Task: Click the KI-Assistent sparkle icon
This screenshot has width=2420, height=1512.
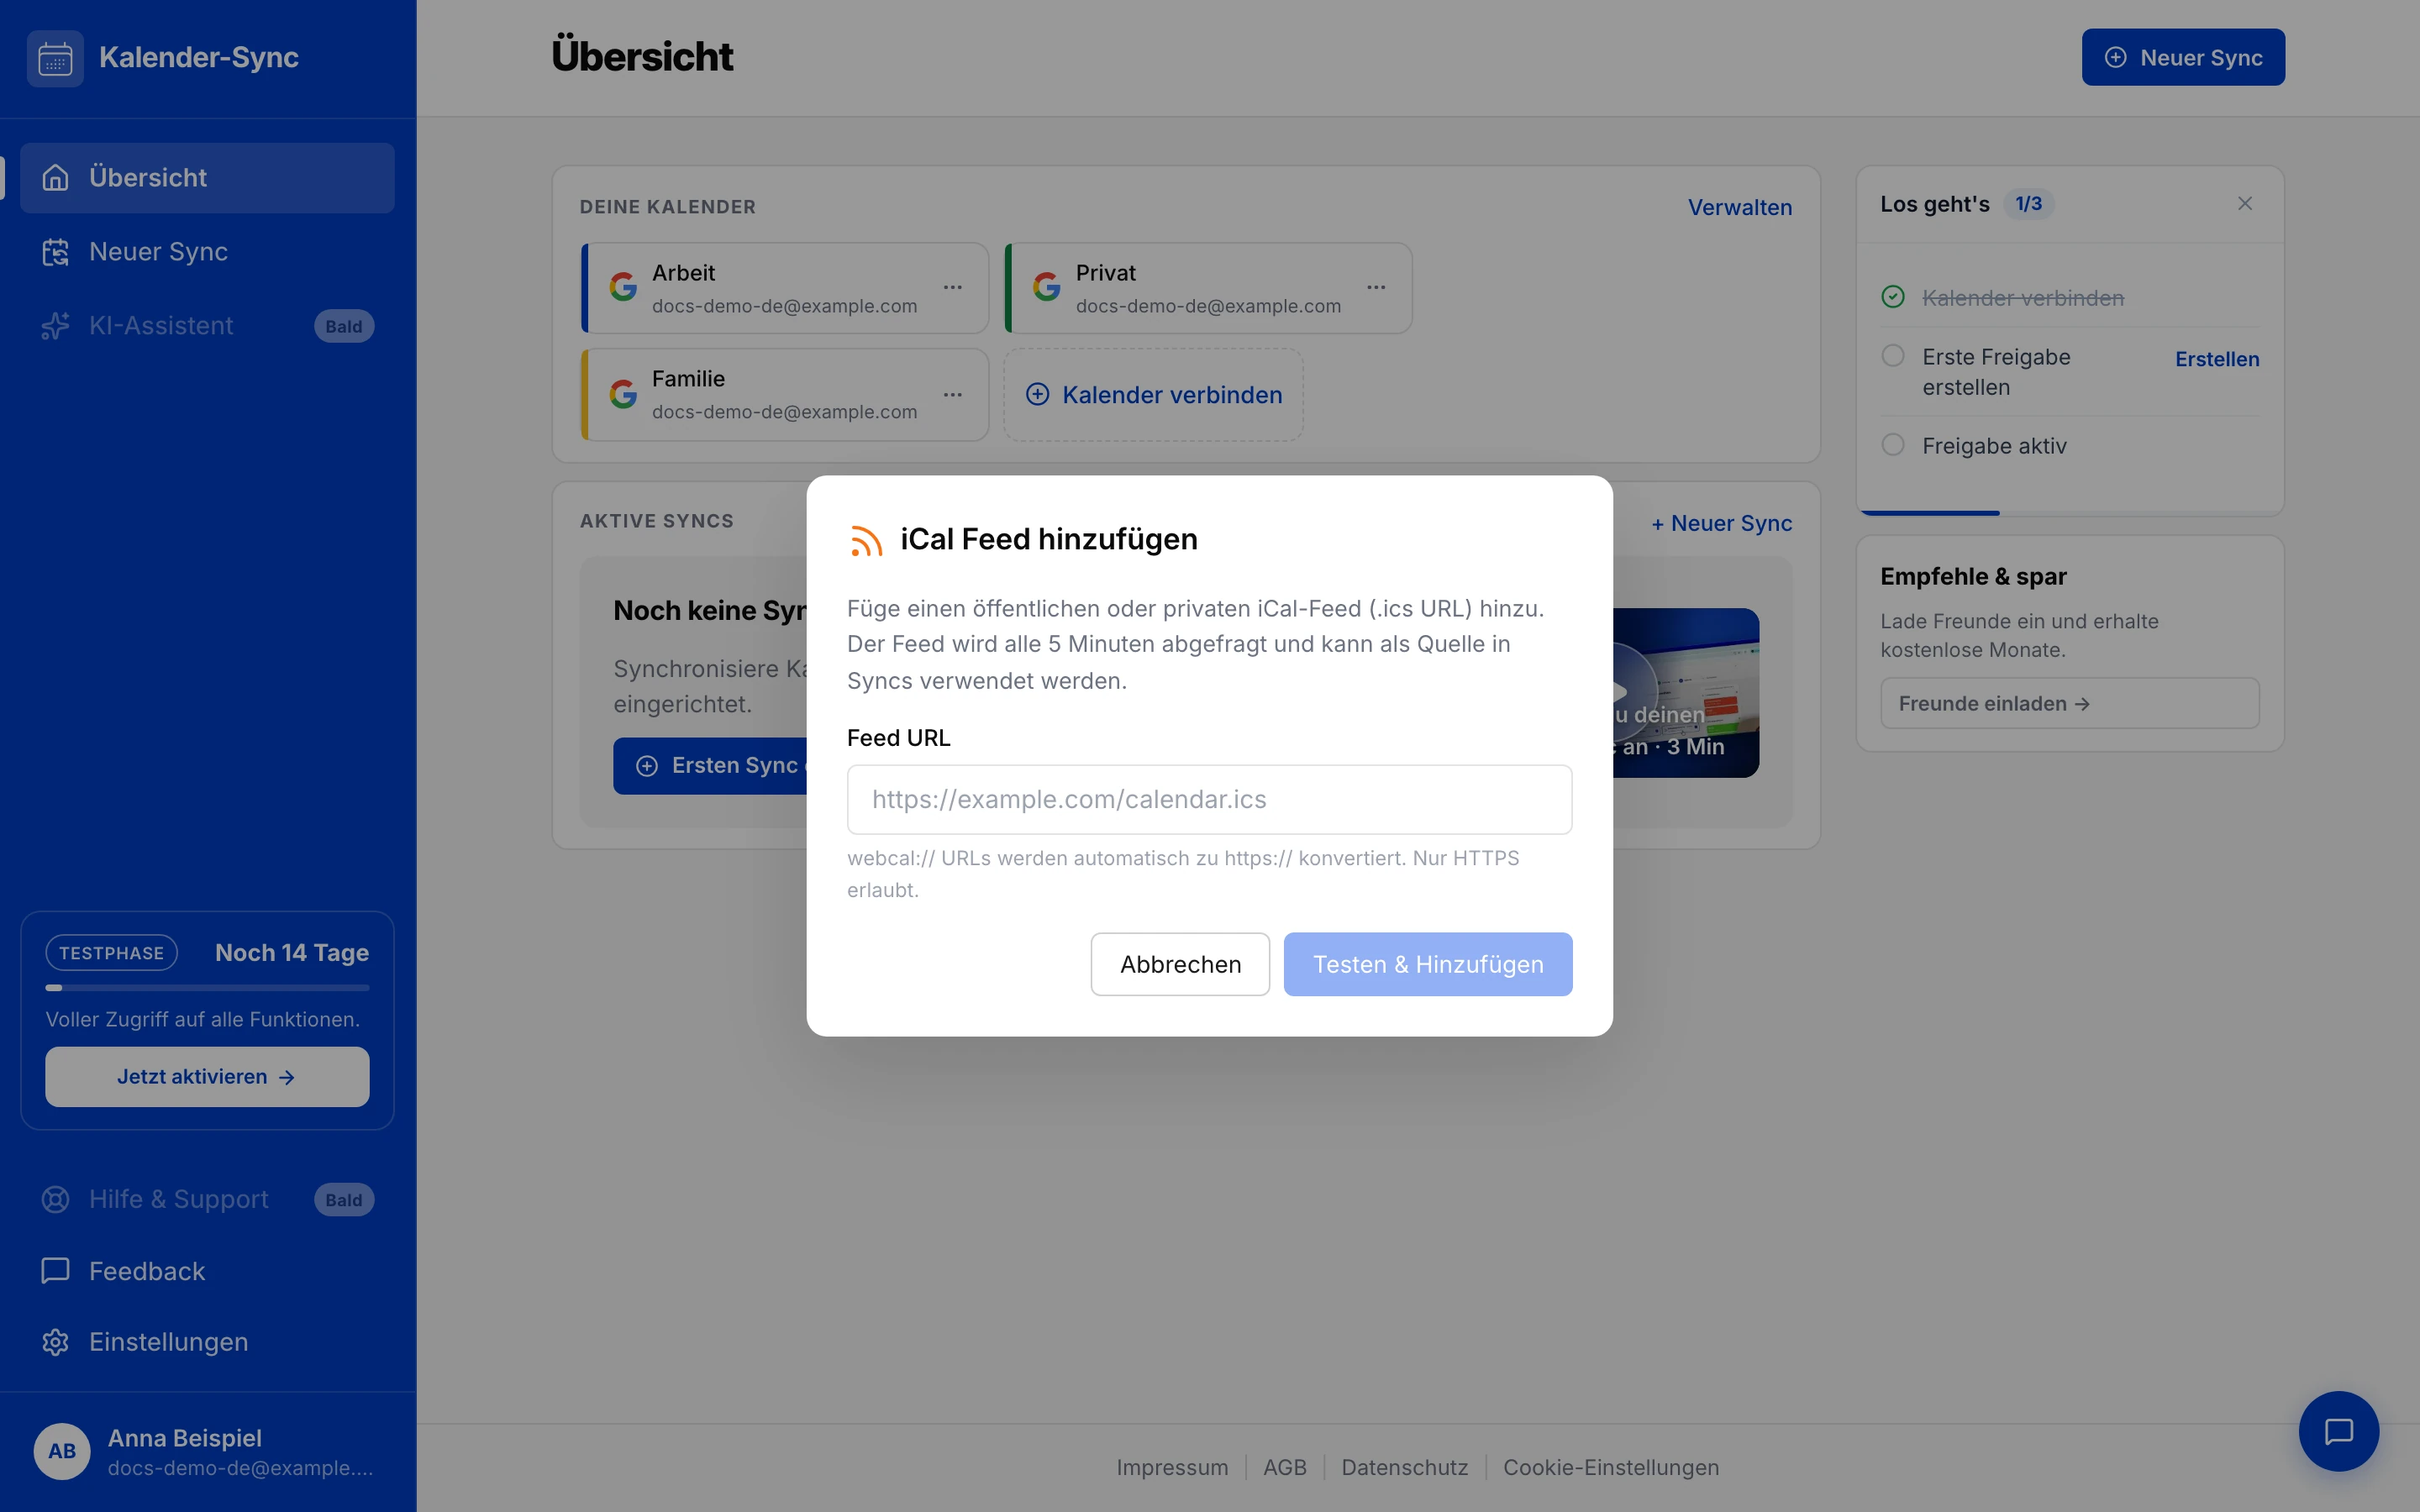Action: coord(55,325)
